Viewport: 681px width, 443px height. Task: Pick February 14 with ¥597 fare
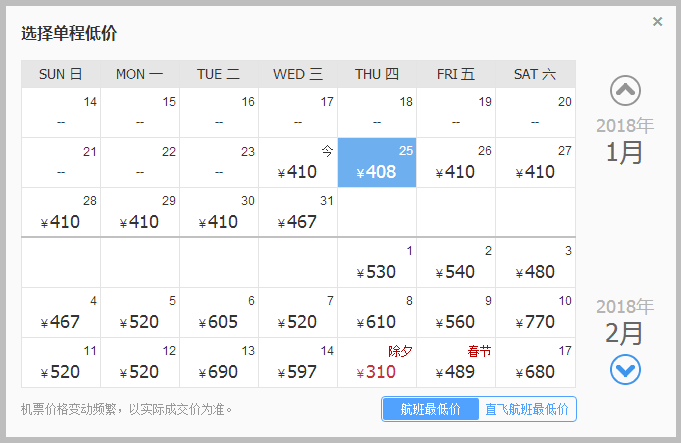(x=298, y=362)
